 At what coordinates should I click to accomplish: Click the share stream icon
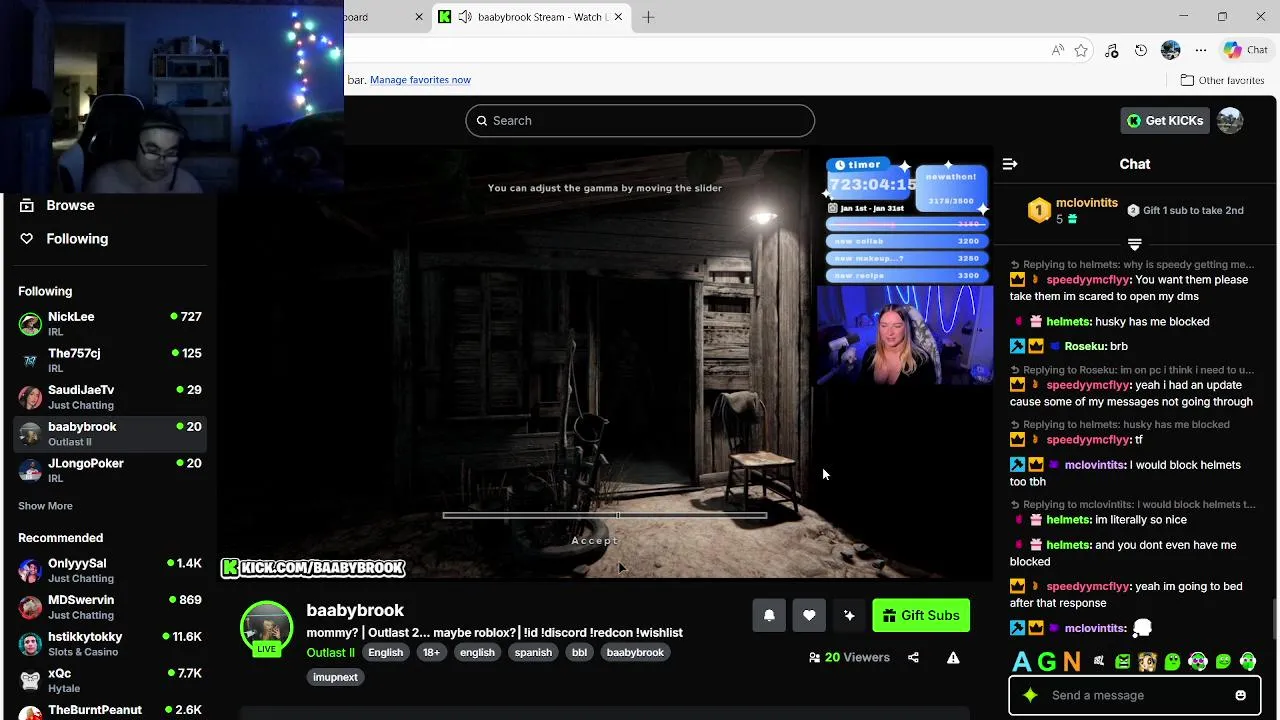click(913, 658)
